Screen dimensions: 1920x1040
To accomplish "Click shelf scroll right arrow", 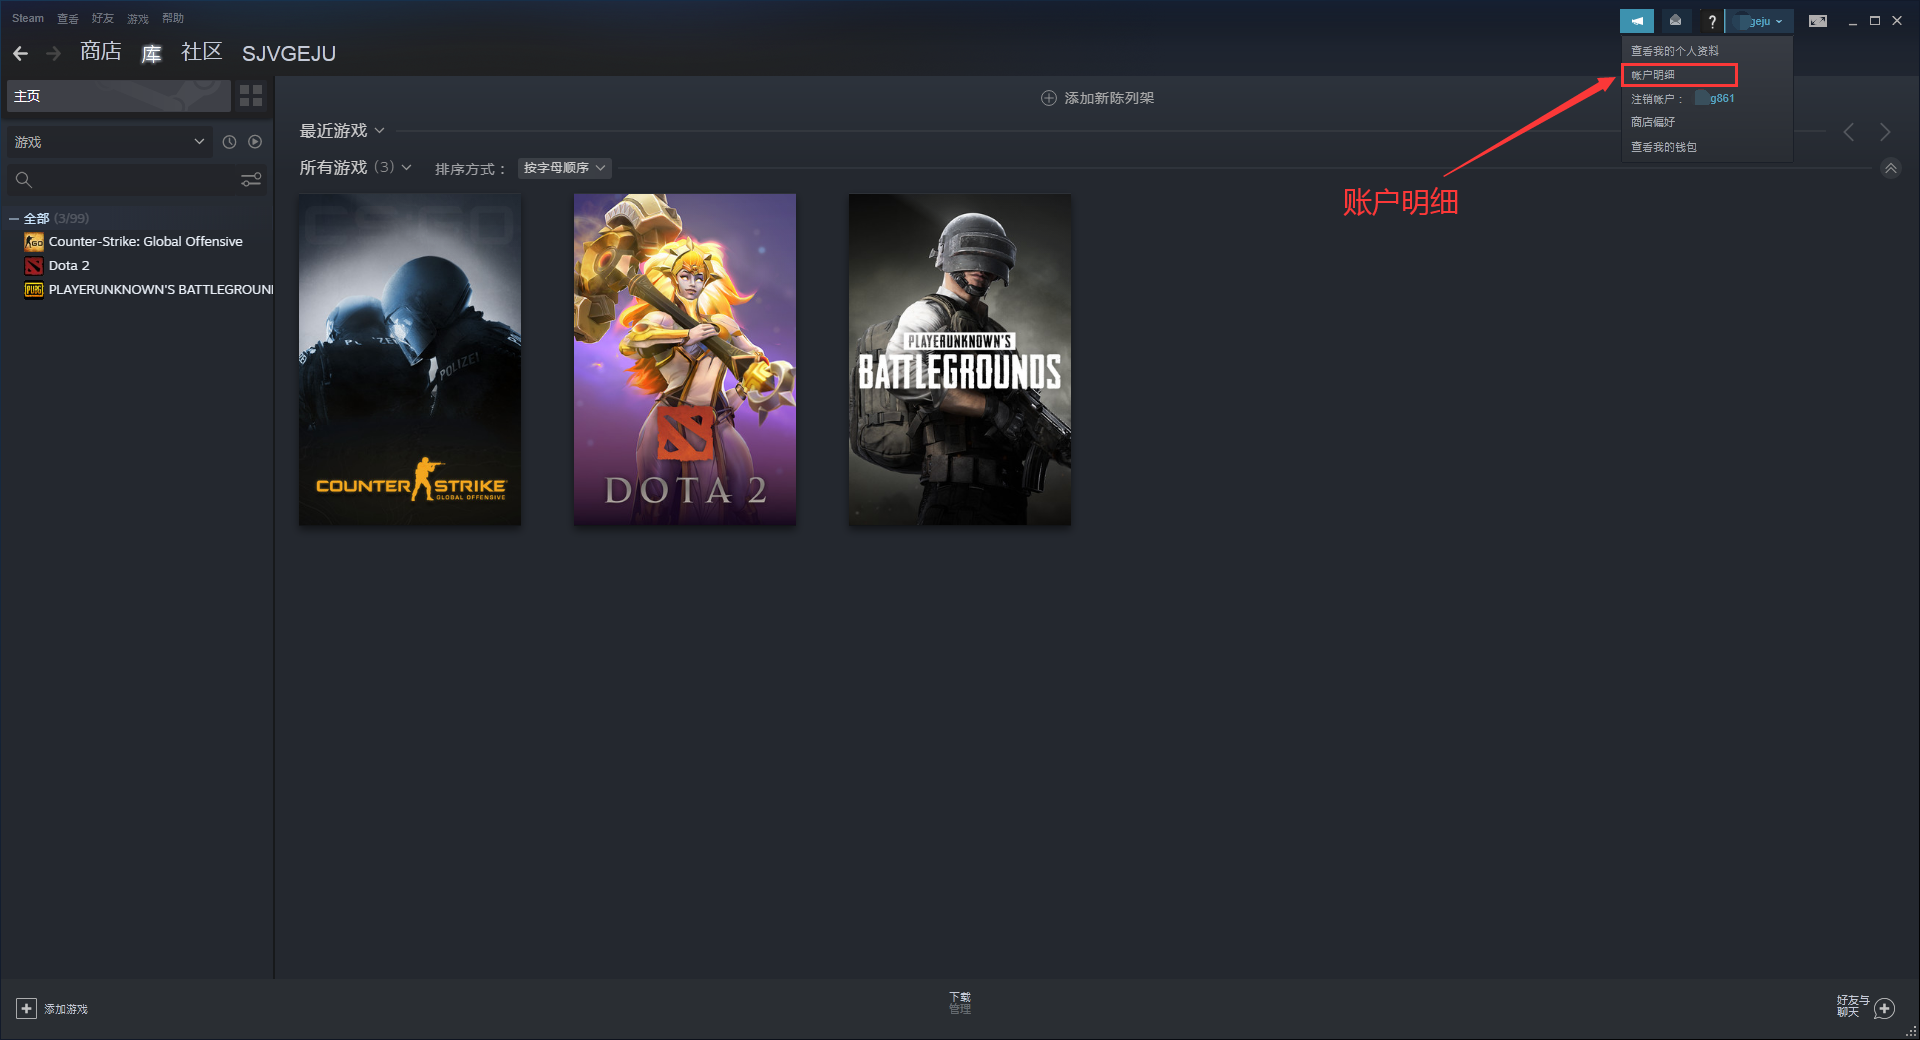I will pos(1885,132).
